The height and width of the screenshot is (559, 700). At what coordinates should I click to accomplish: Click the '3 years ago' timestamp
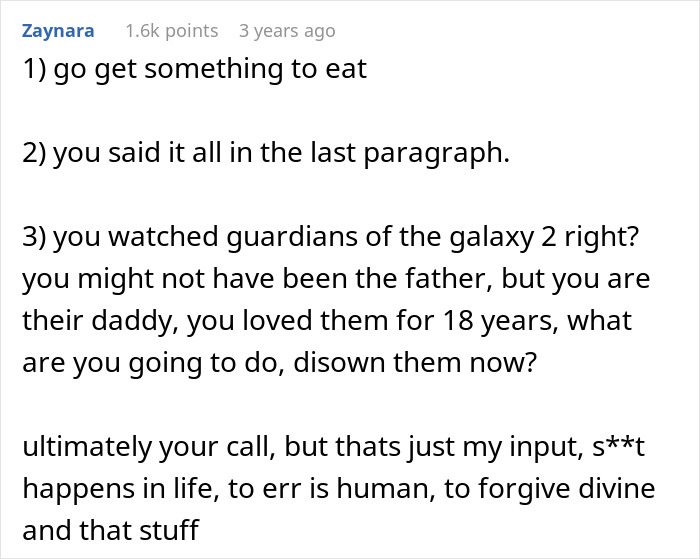pos(287,31)
